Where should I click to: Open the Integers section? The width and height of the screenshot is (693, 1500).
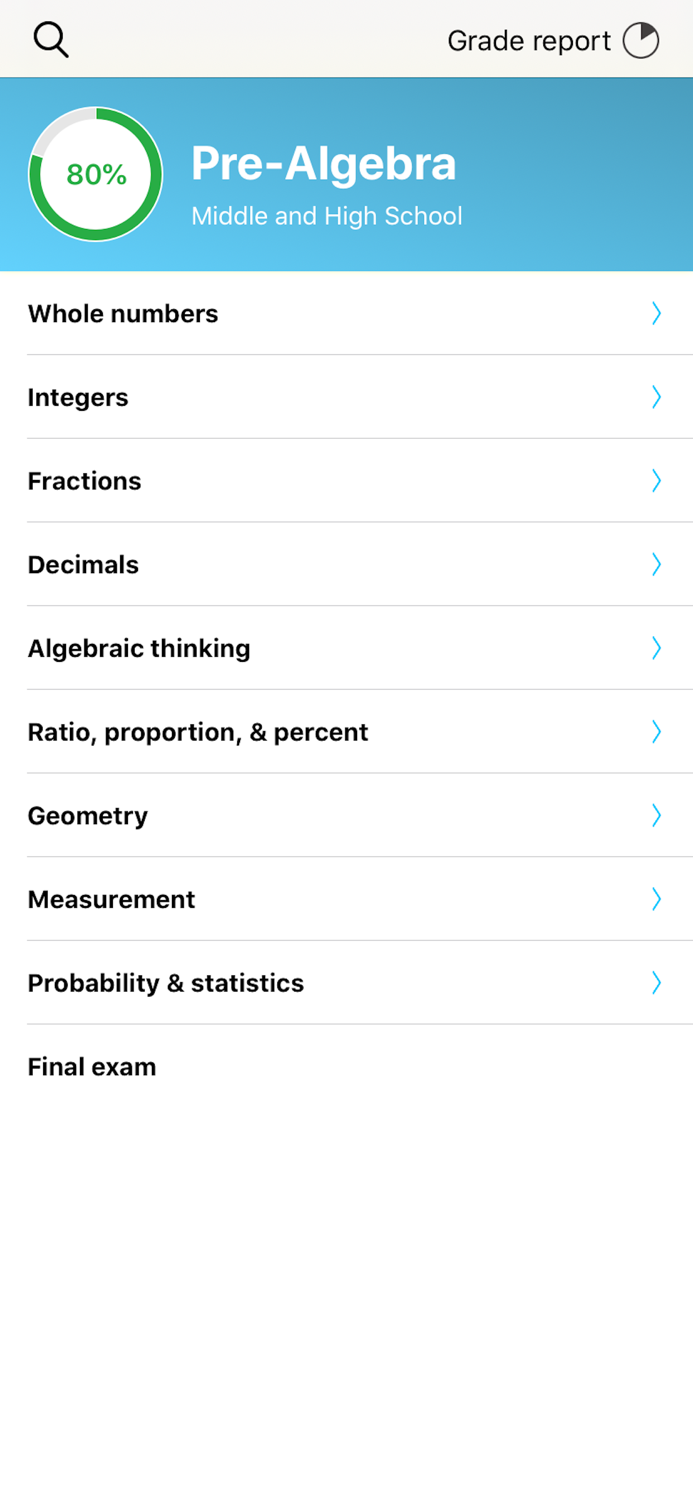tap(78, 397)
